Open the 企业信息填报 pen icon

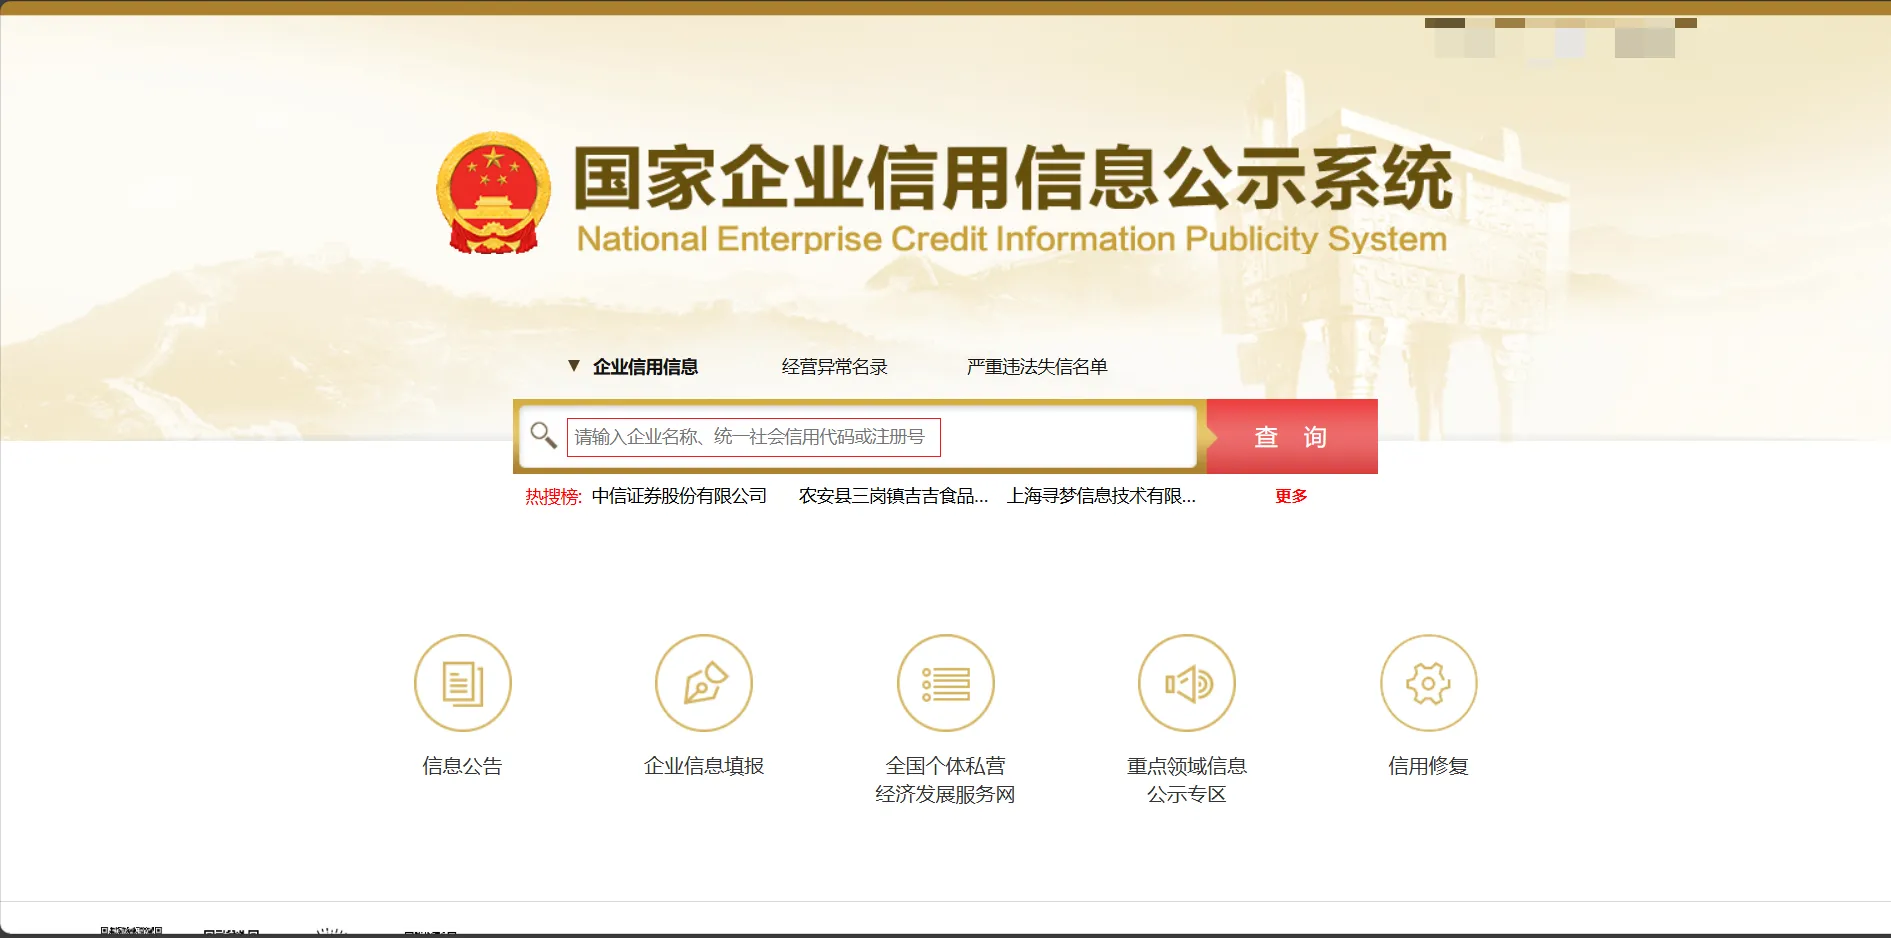(x=704, y=684)
